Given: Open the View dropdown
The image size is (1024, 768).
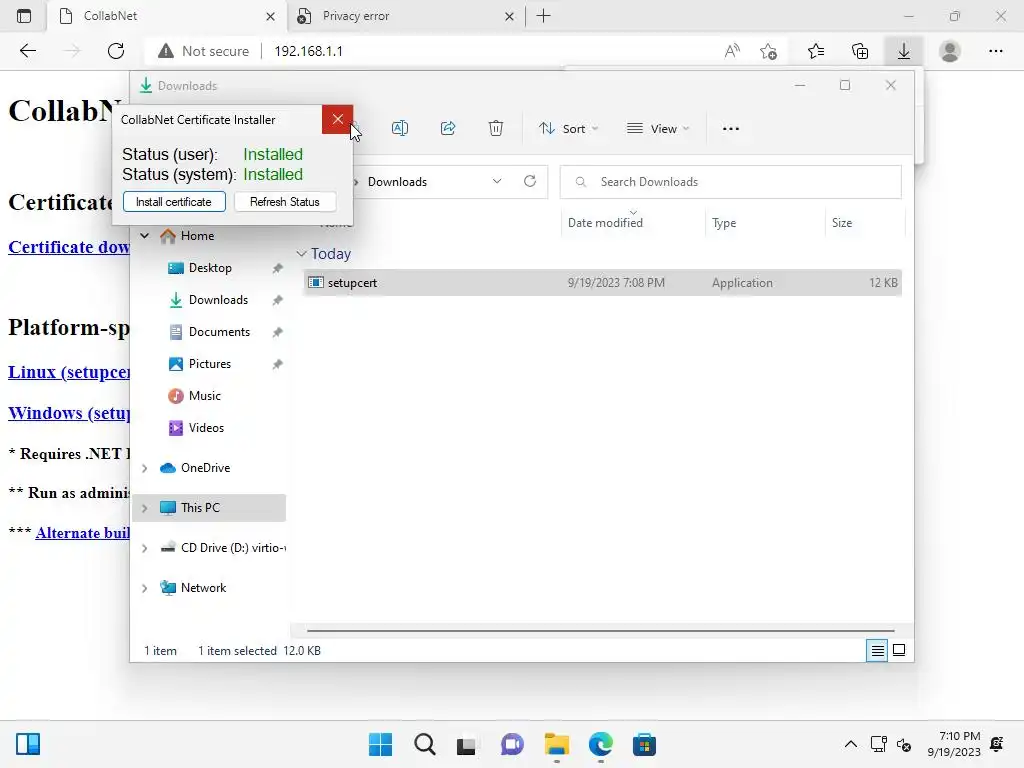Looking at the screenshot, I should tap(658, 129).
